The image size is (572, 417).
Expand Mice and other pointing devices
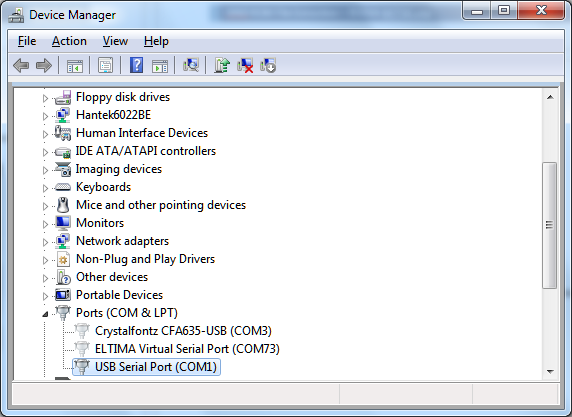click(x=45, y=206)
